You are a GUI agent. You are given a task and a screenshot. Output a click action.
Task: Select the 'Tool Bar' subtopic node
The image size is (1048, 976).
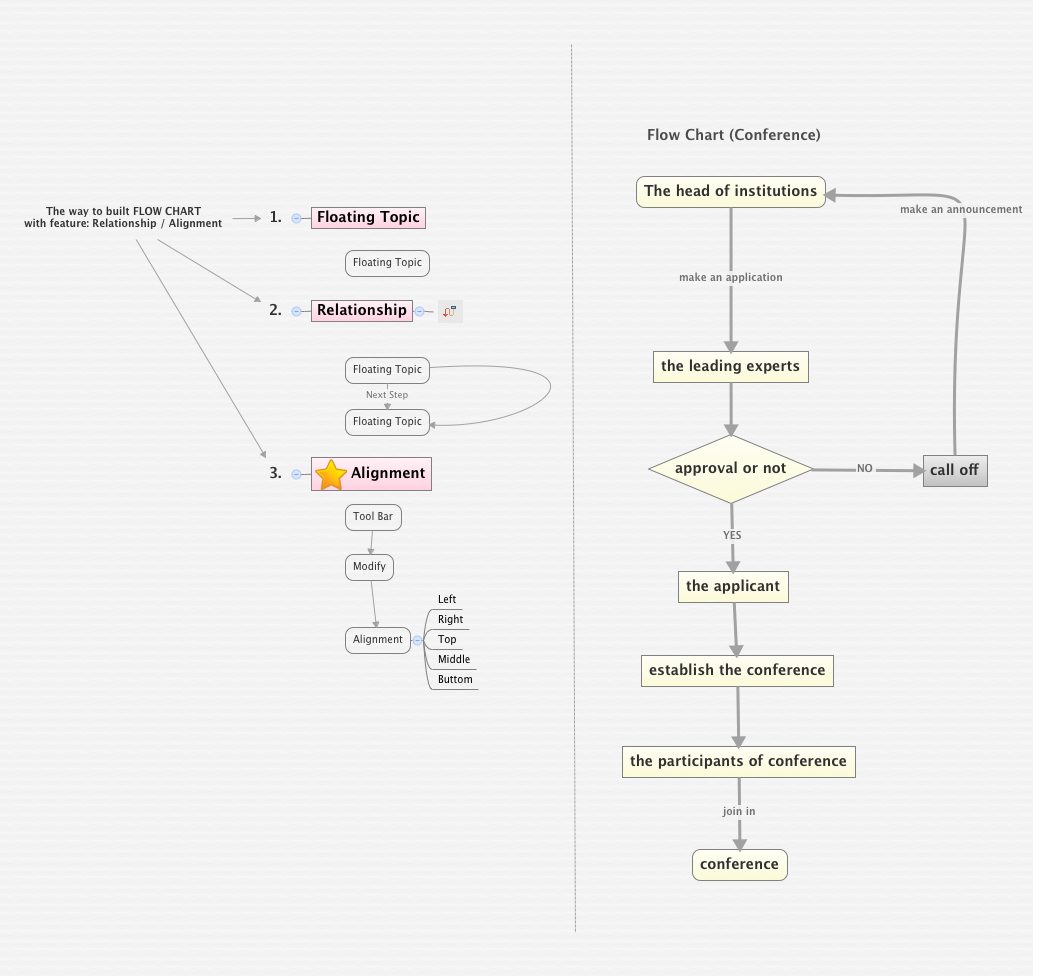tap(372, 517)
